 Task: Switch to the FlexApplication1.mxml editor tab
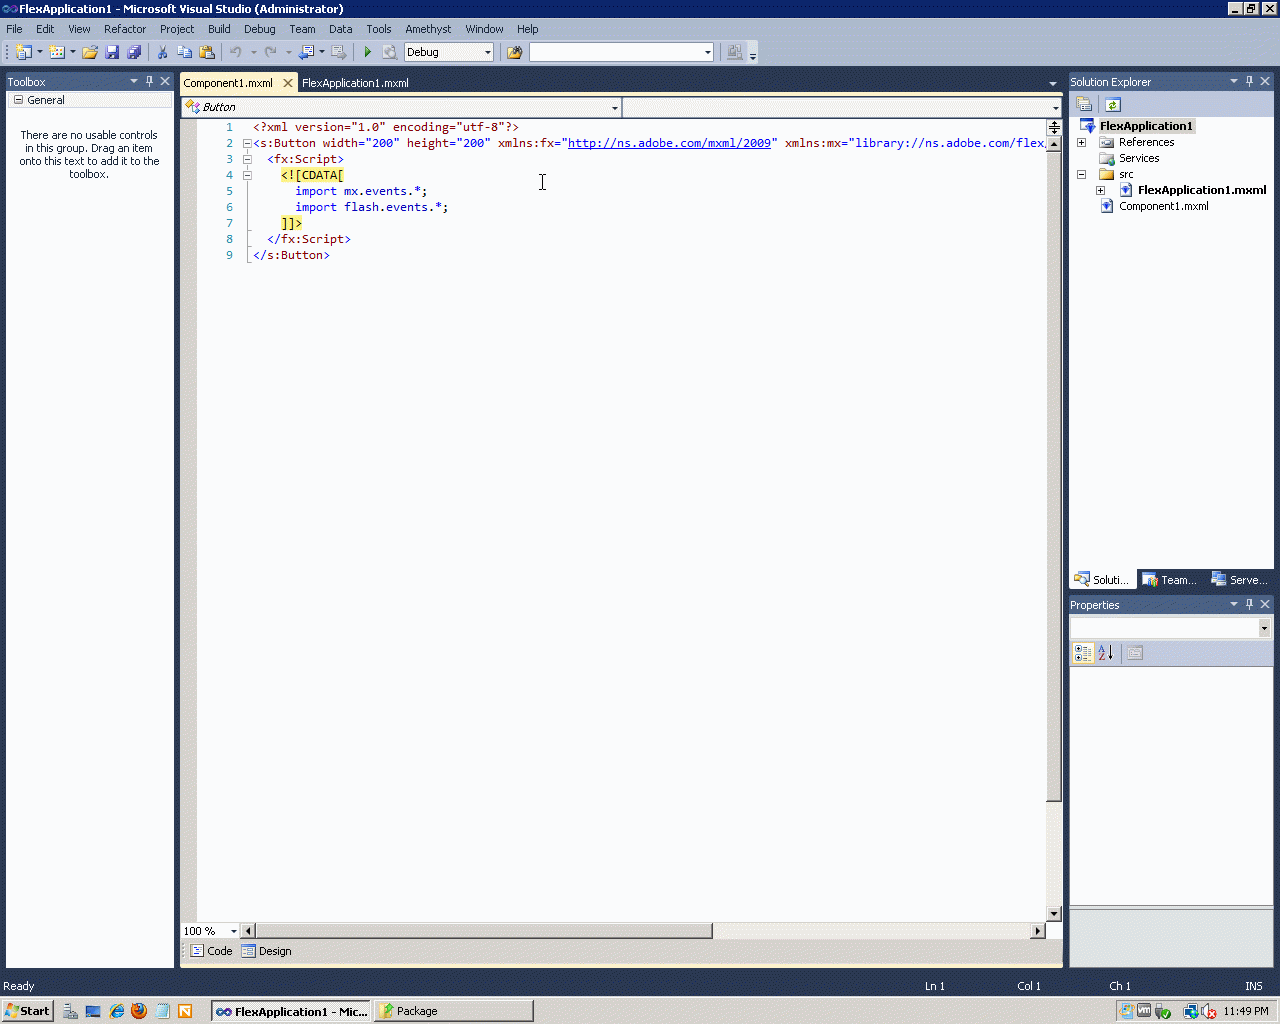point(355,83)
